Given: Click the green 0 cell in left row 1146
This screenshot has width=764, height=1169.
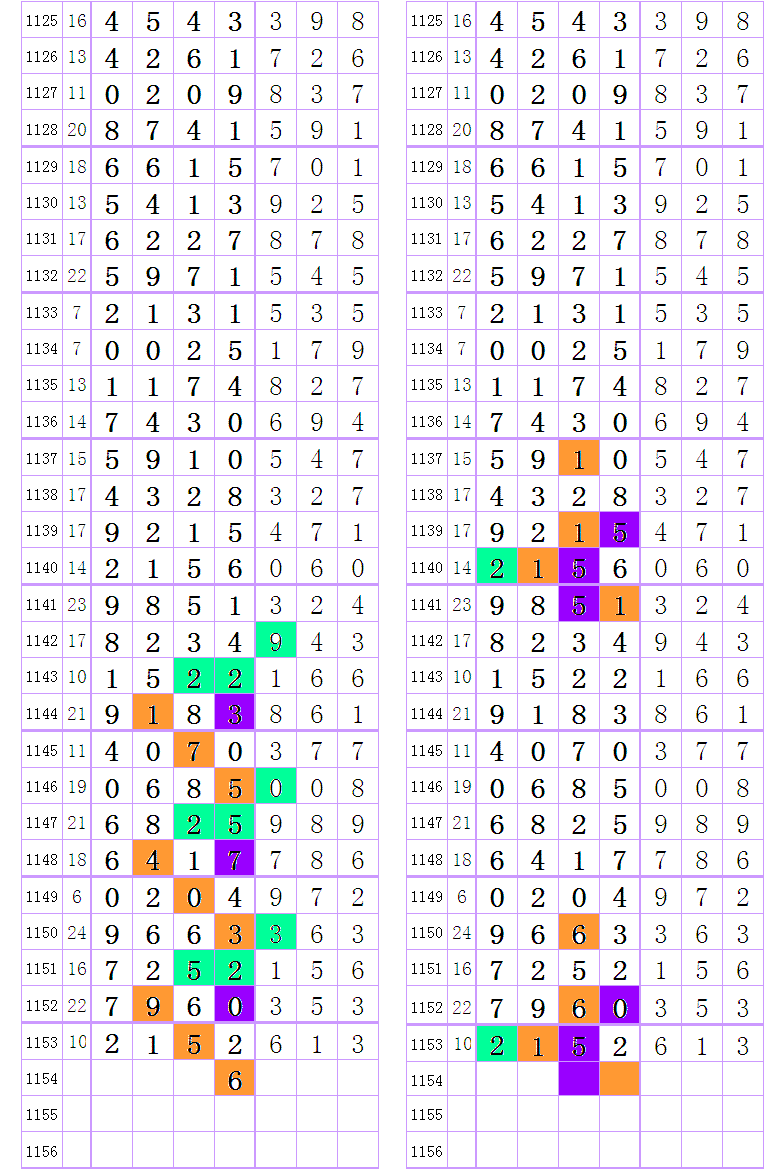Looking at the screenshot, I should [x=276, y=787].
